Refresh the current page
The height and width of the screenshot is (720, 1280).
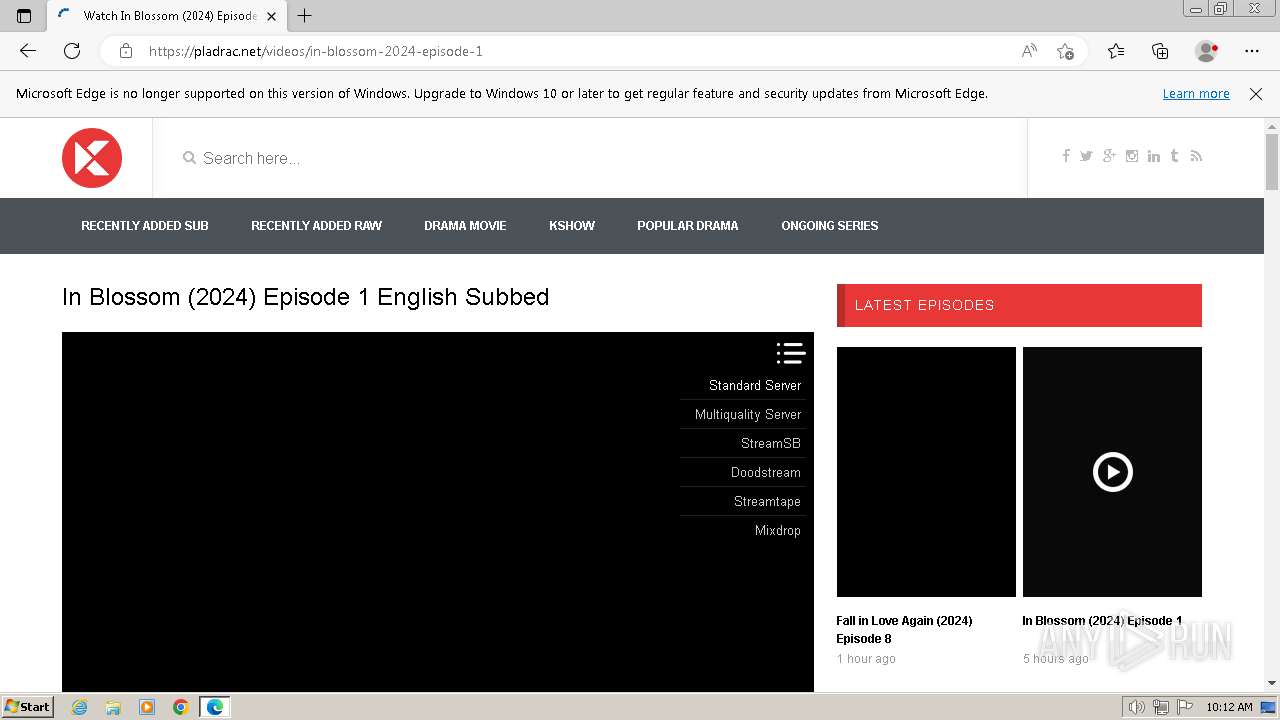tap(72, 51)
